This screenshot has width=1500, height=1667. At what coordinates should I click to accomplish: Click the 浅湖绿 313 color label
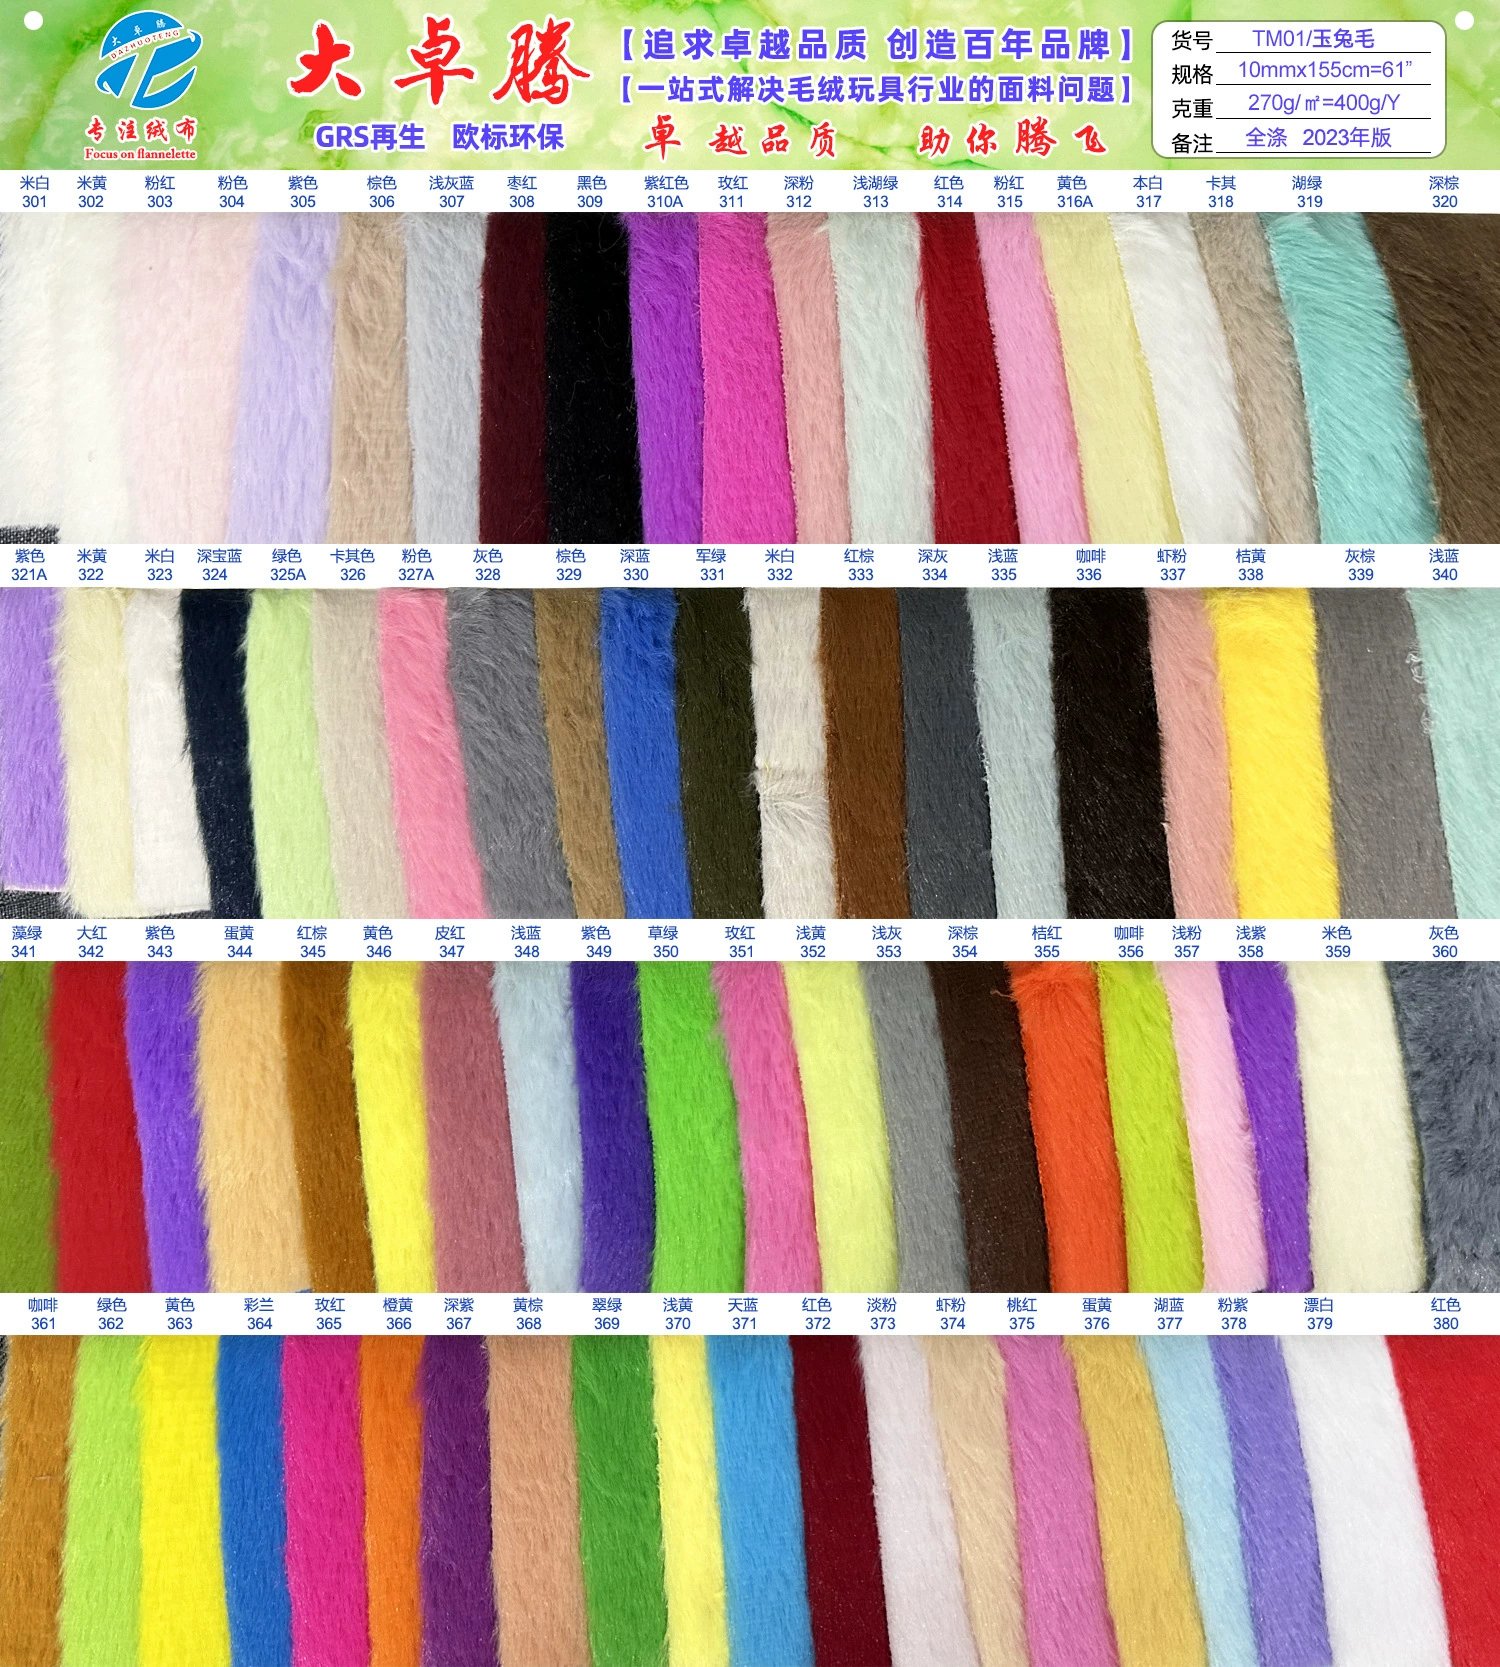[876, 192]
